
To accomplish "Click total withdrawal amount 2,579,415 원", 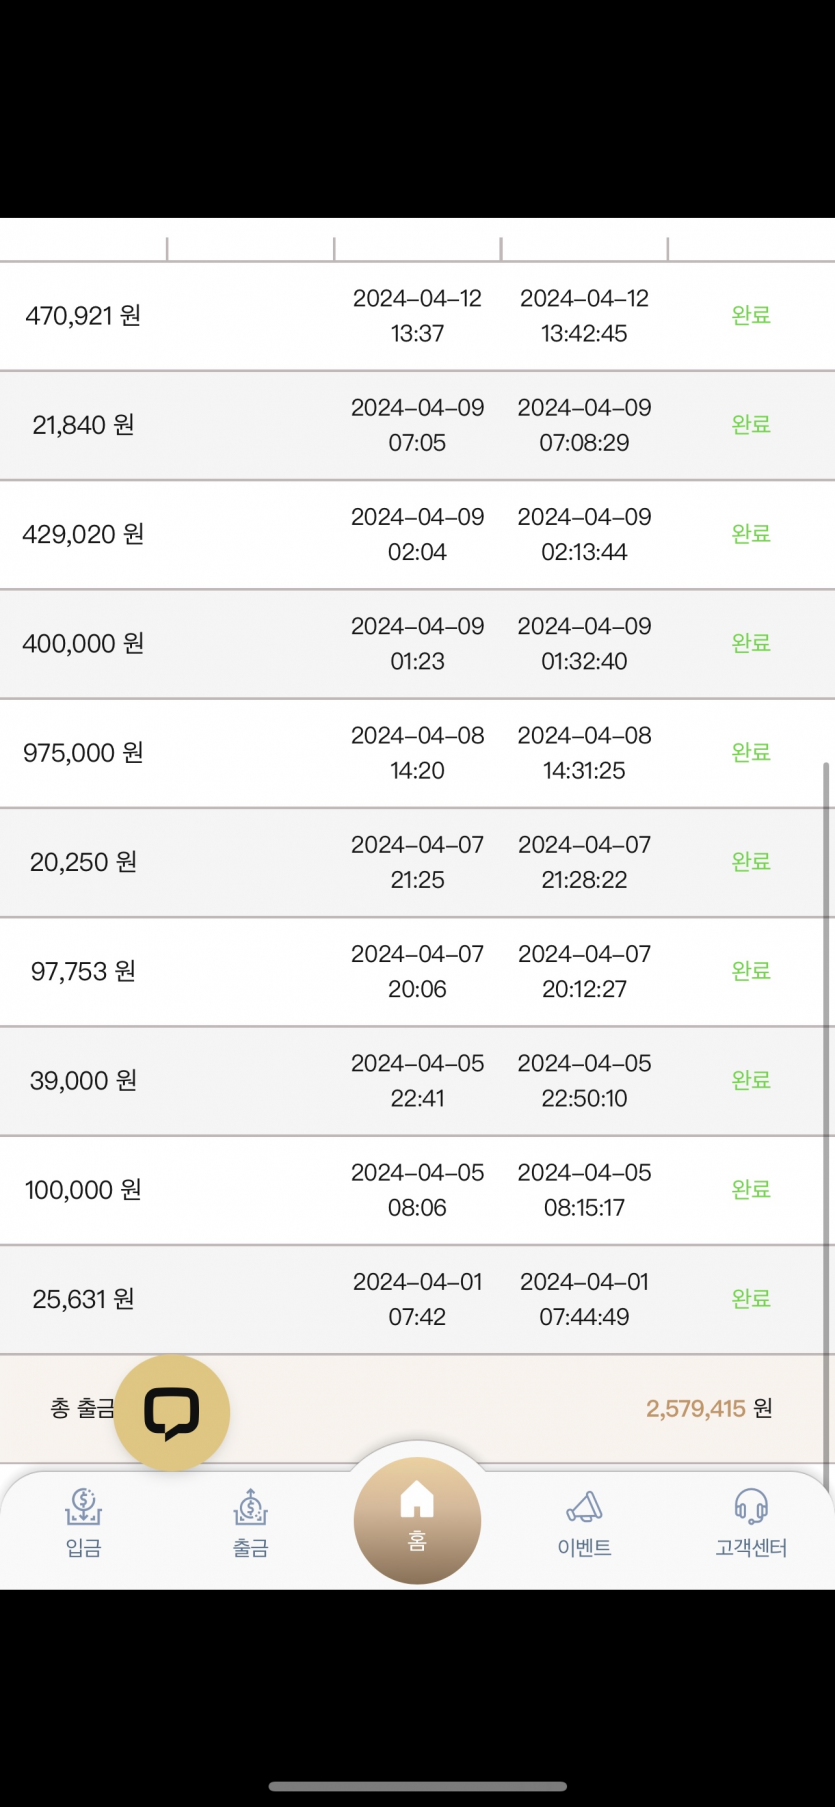I will [708, 1409].
